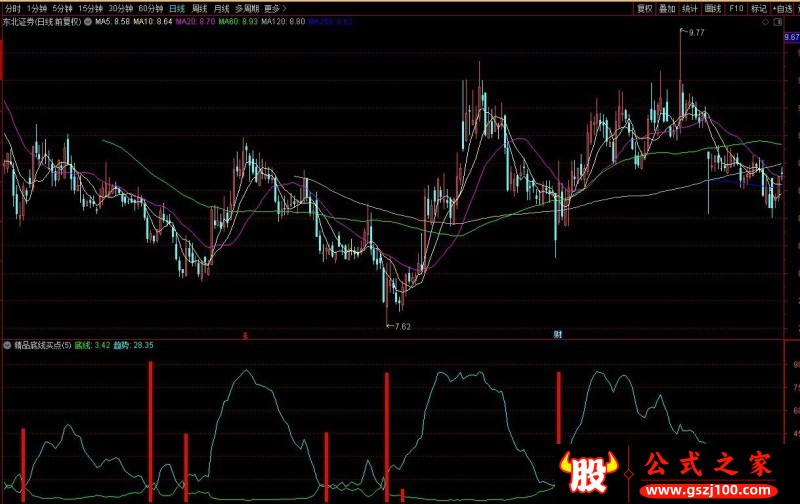Open the 统计 statistics button
Viewport: 800px width, 504px height.
tap(690, 7)
